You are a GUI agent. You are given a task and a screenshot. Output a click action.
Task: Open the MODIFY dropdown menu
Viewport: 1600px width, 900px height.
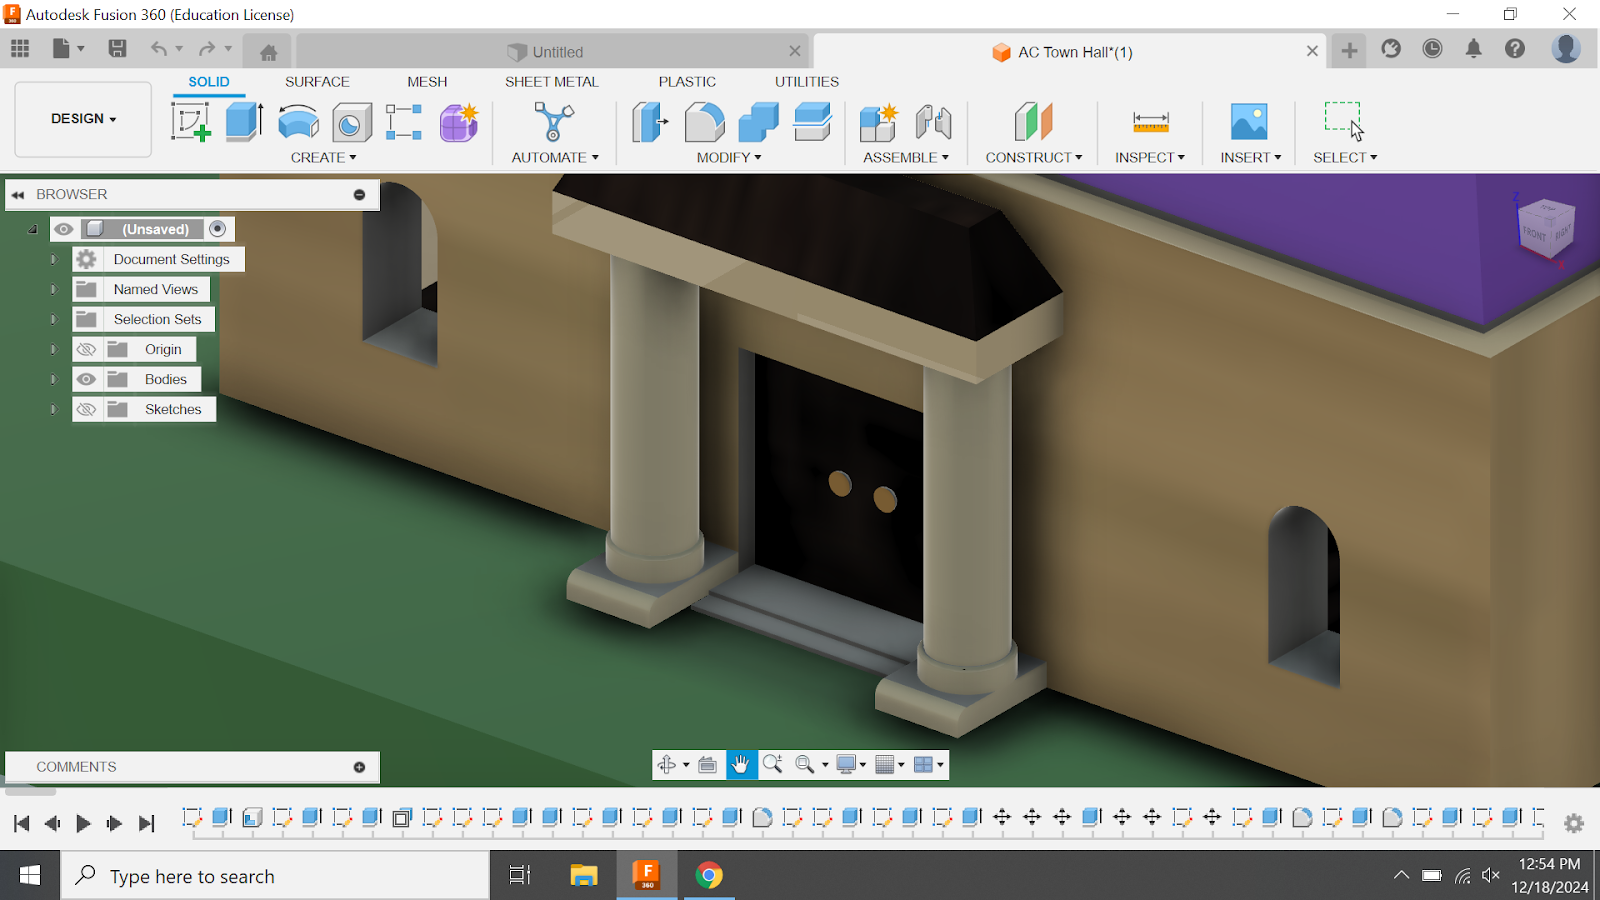(x=729, y=157)
